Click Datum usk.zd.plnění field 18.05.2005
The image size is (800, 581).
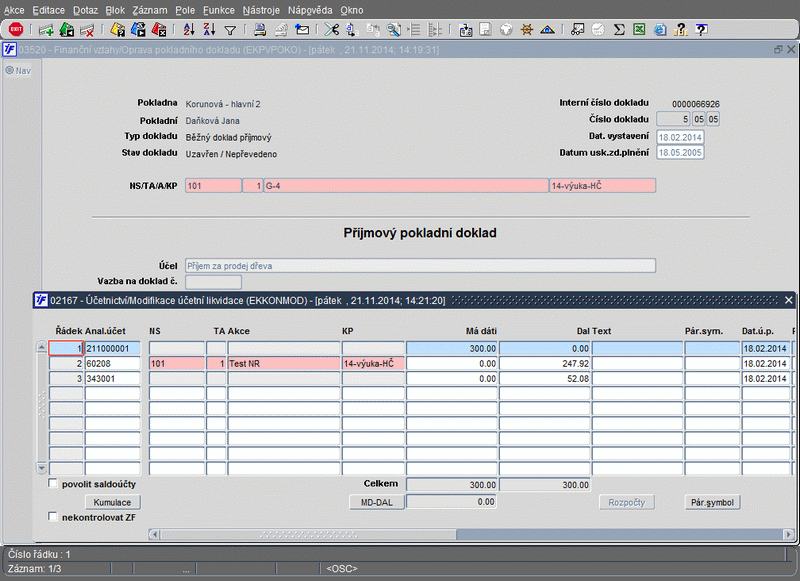(x=680, y=153)
